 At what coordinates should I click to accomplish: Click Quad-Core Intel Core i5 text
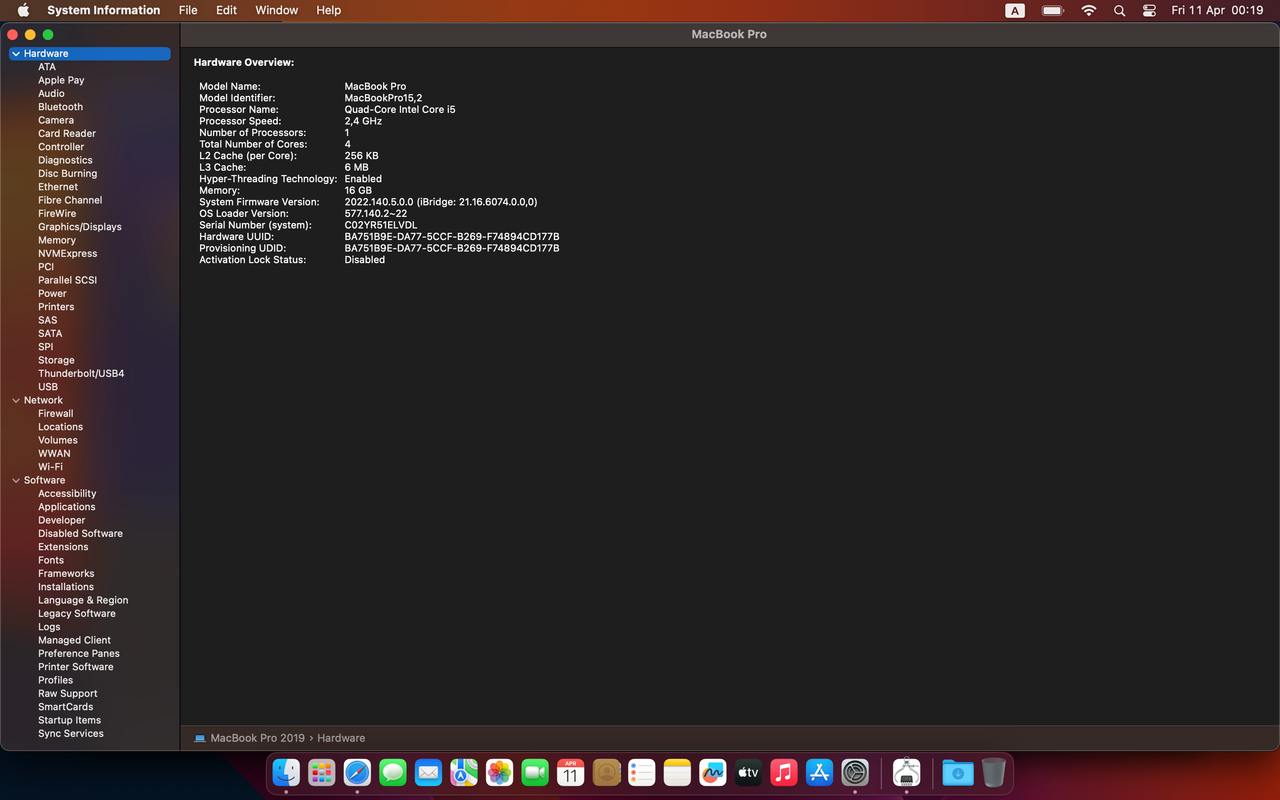coord(400,110)
